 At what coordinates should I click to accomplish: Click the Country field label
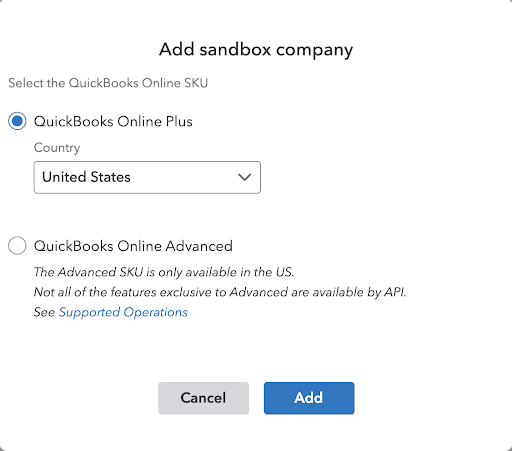[57, 148]
